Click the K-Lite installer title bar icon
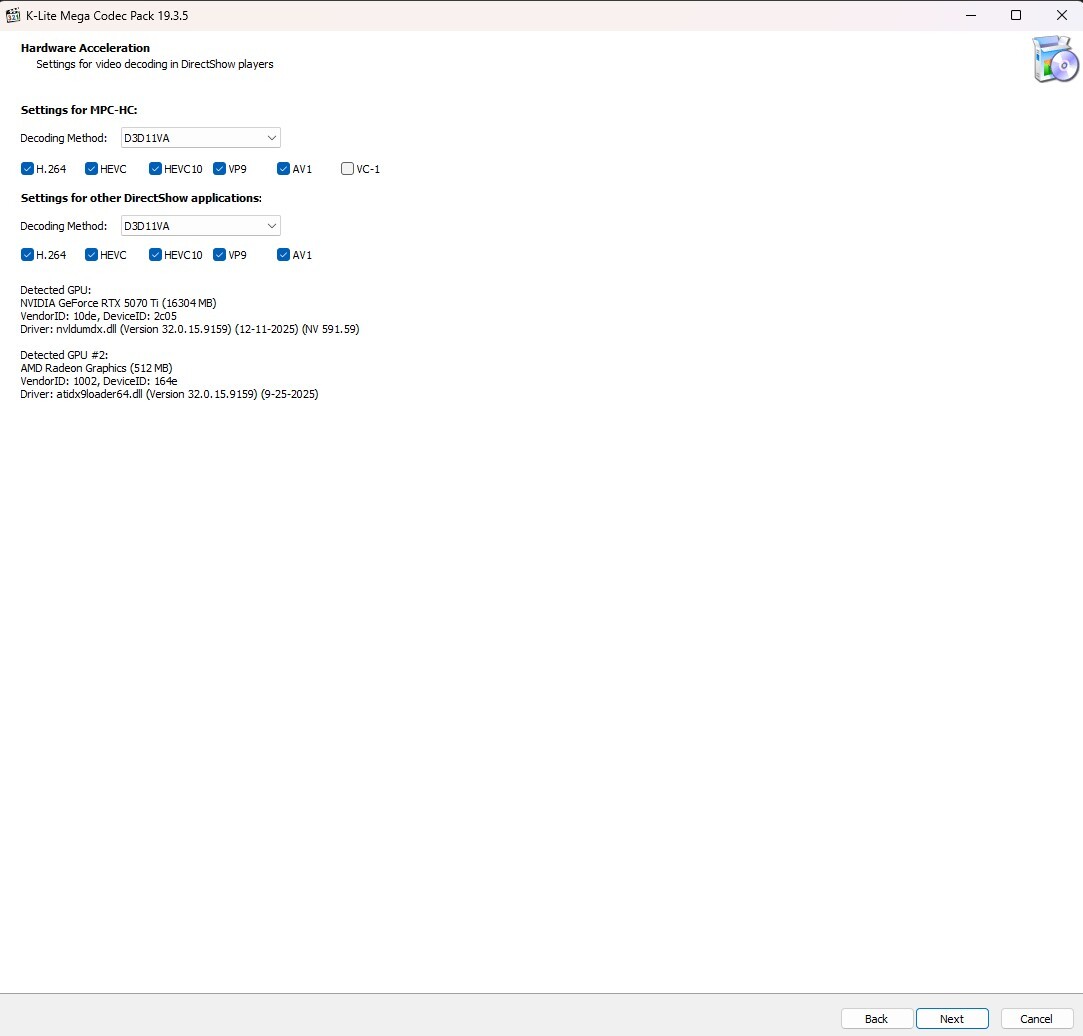Viewport: 1083px width, 1036px height. [14, 16]
